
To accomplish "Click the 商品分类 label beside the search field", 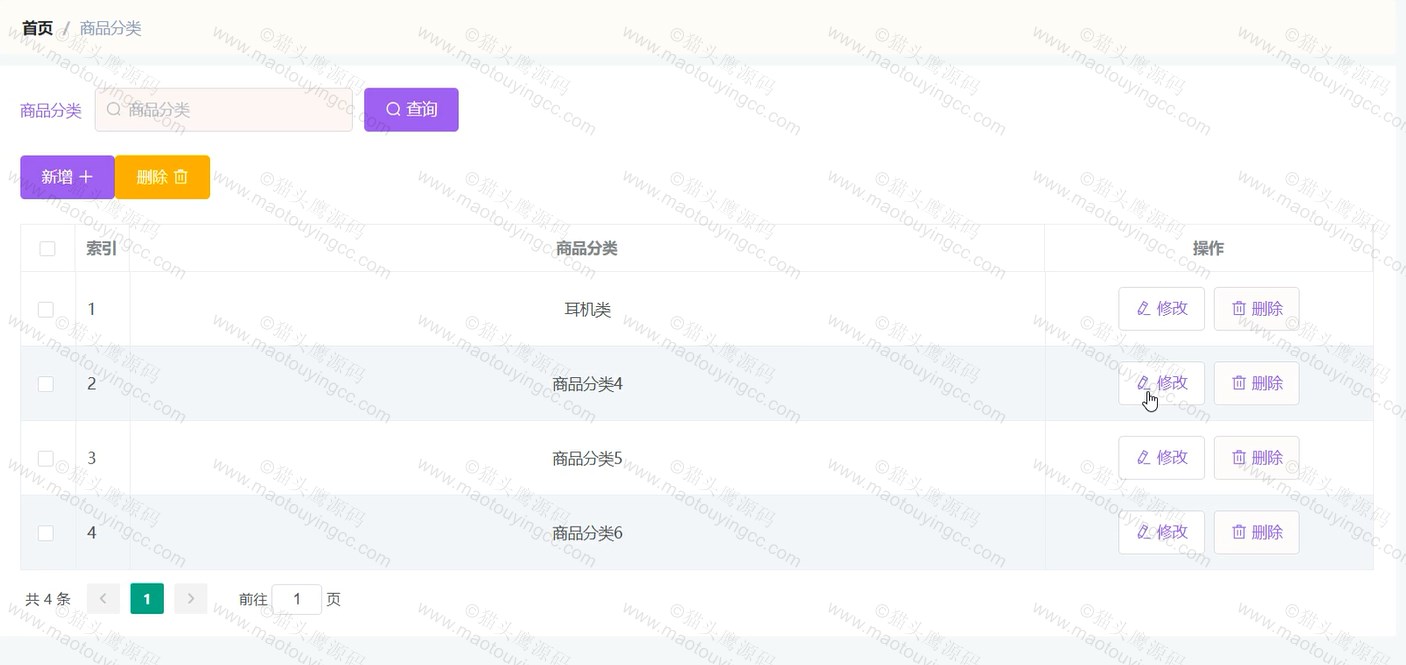I will click(51, 110).
